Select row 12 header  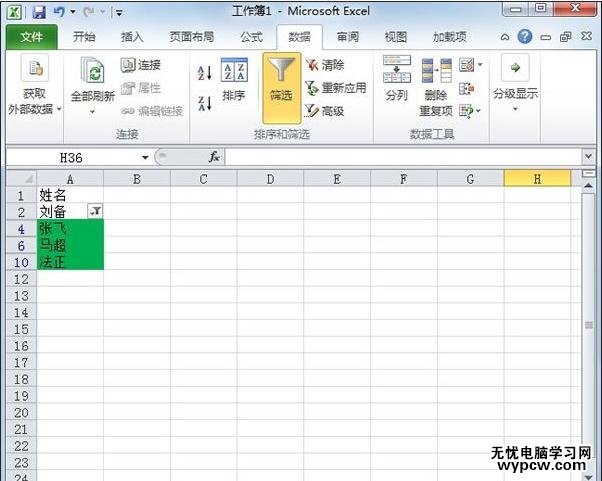point(22,279)
